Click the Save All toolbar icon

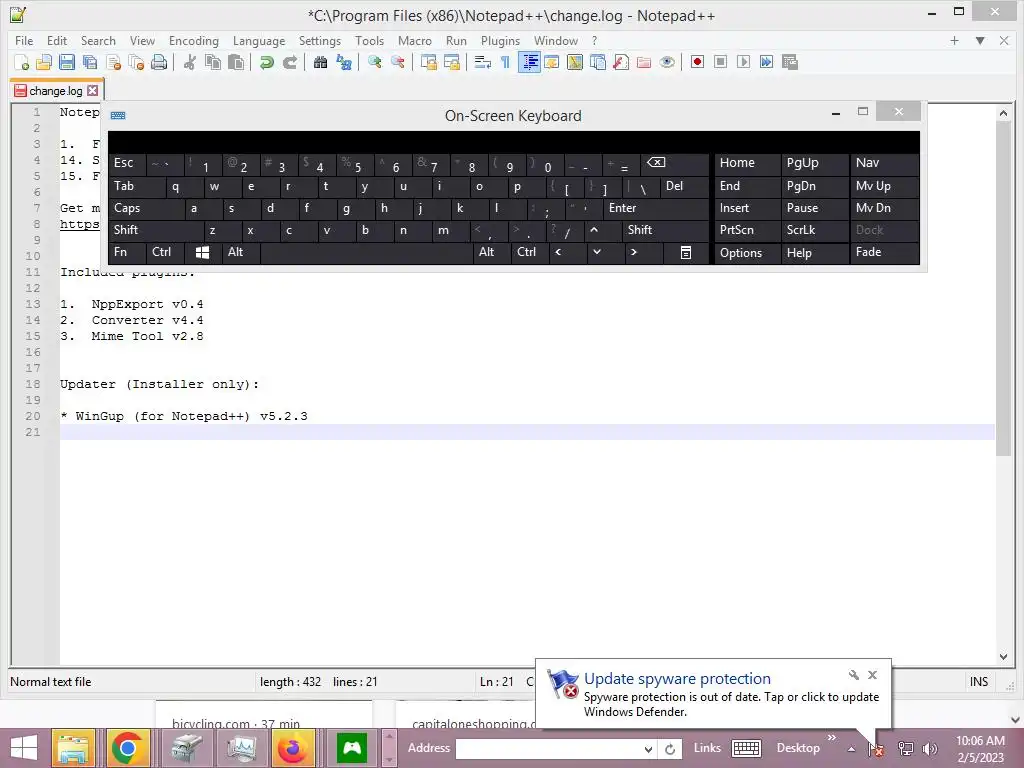[x=89, y=62]
